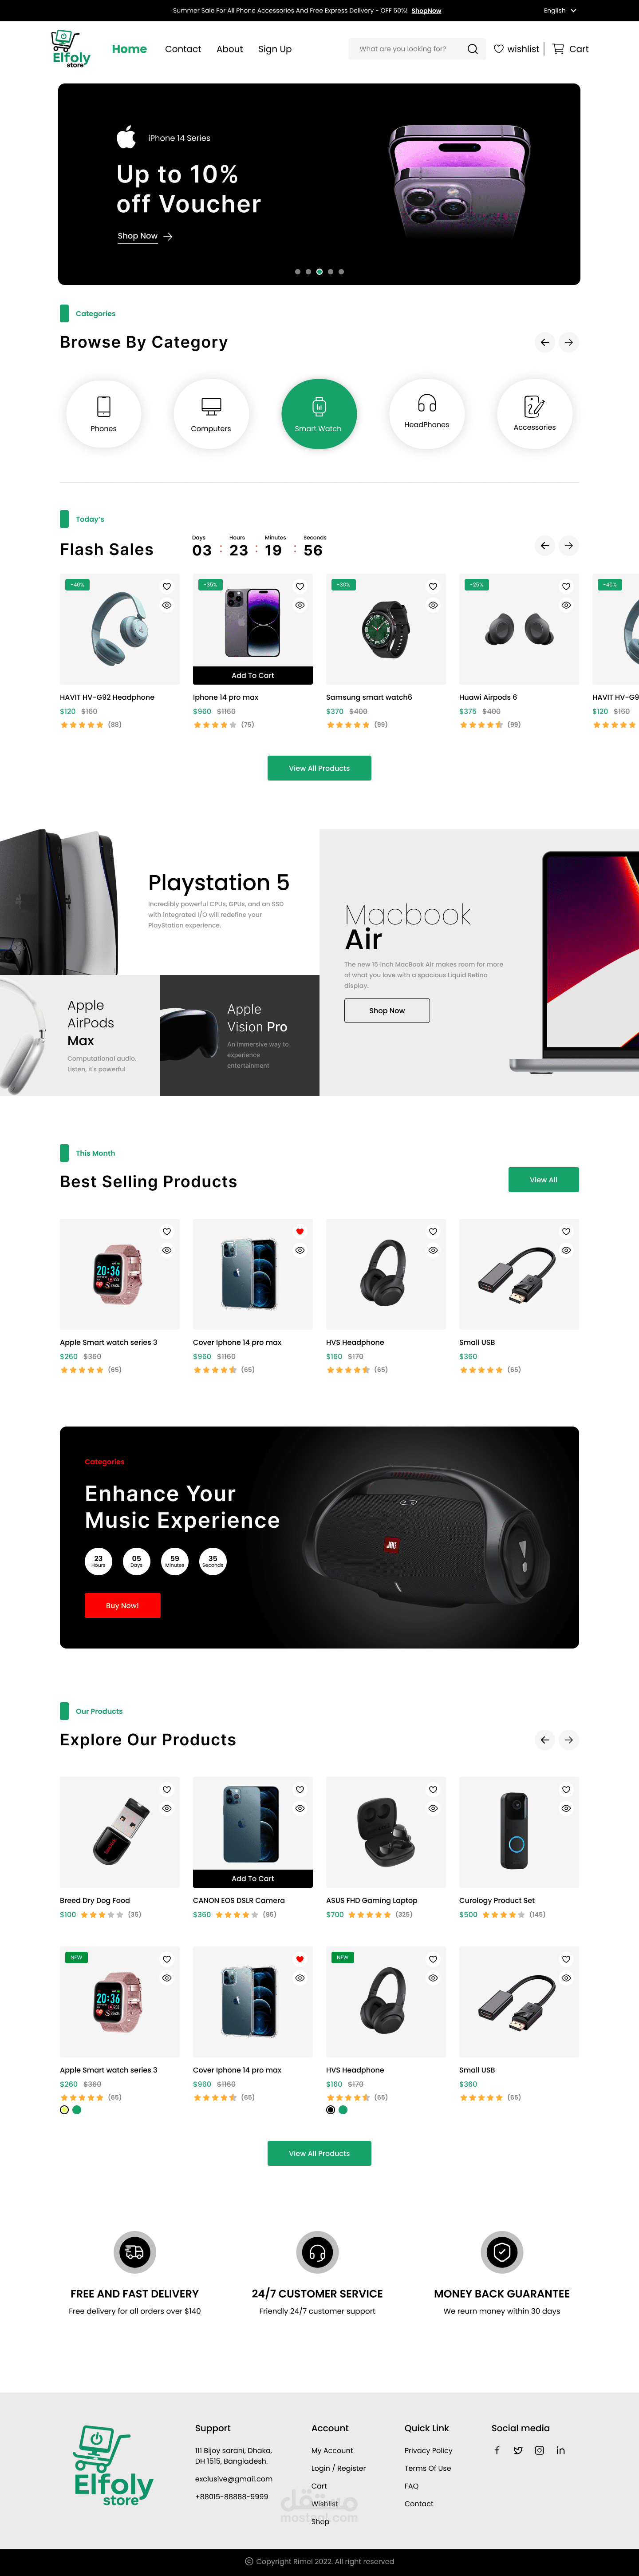Click the search magnifier icon
The image size is (639, 2576).
[472, 49]
